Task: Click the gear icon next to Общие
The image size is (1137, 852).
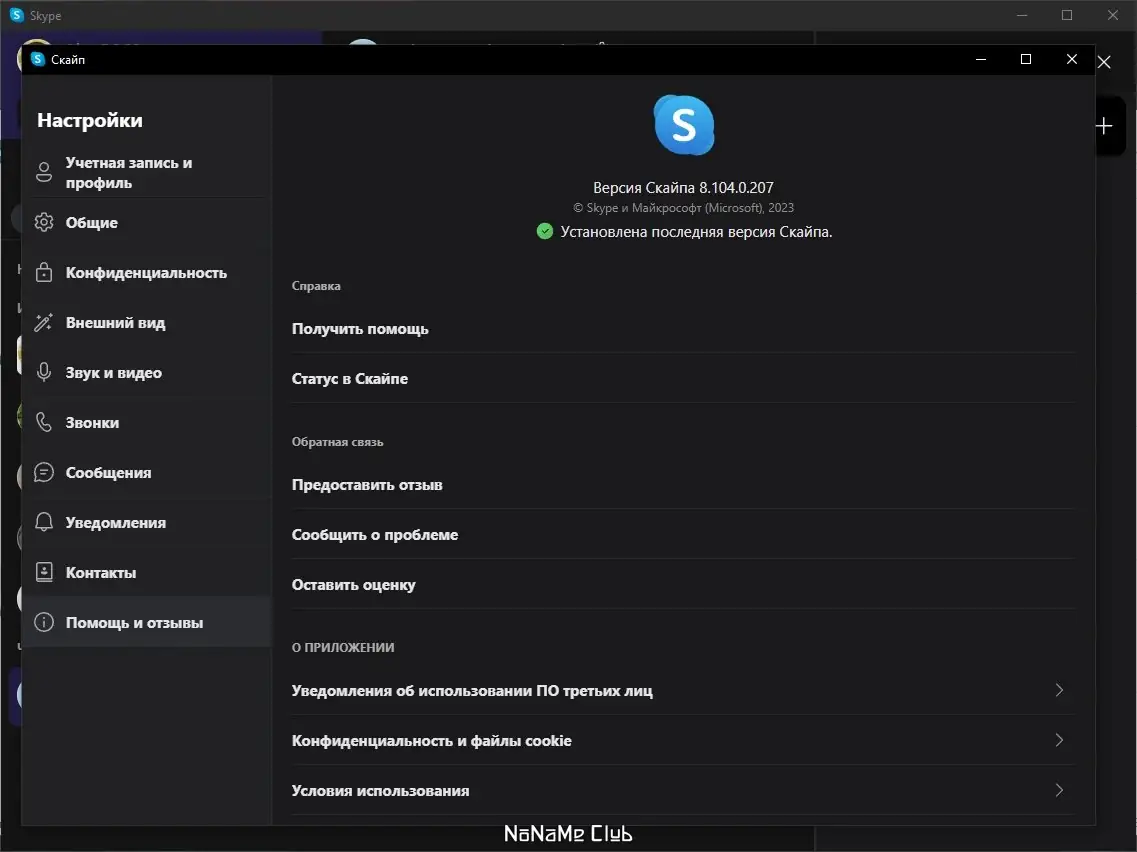Action: point(44,222)
